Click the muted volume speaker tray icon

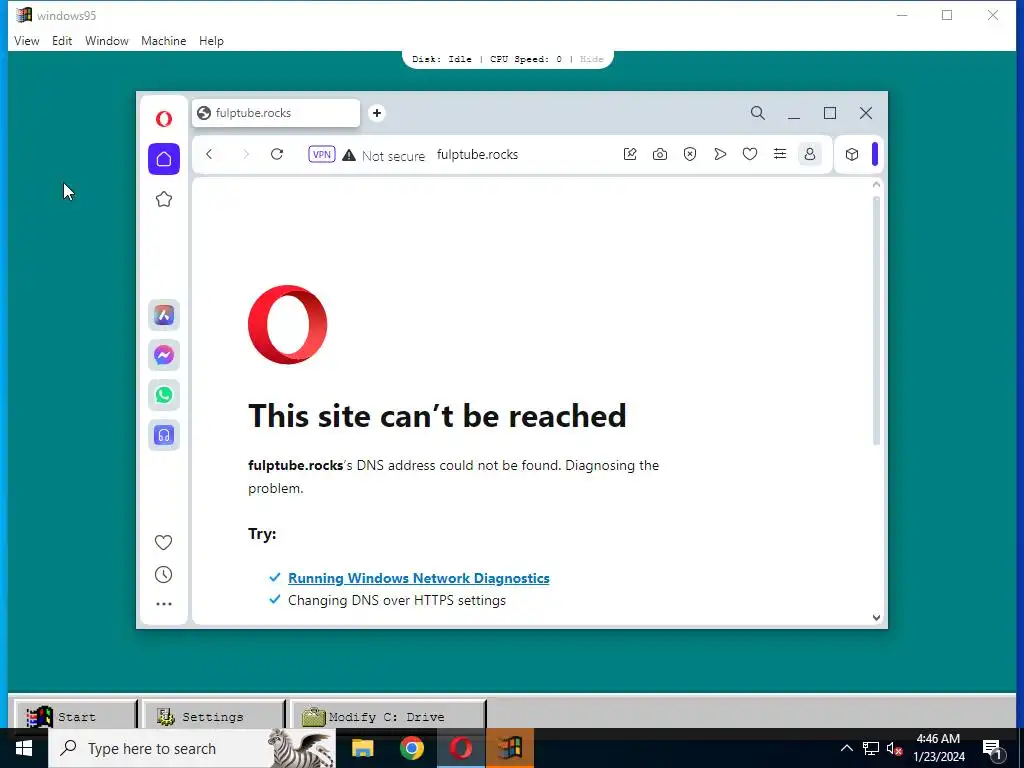(x=894, y=748)
